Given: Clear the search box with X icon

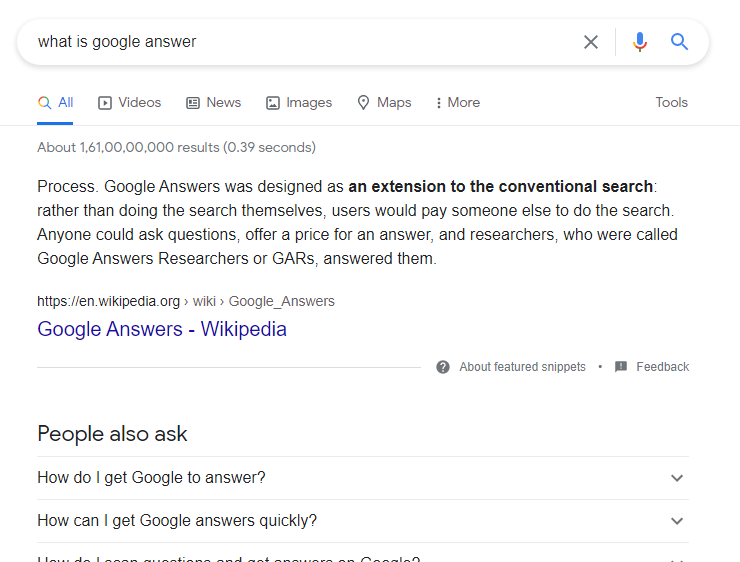Looking at the screenshot, I should (x=591, y=42).
